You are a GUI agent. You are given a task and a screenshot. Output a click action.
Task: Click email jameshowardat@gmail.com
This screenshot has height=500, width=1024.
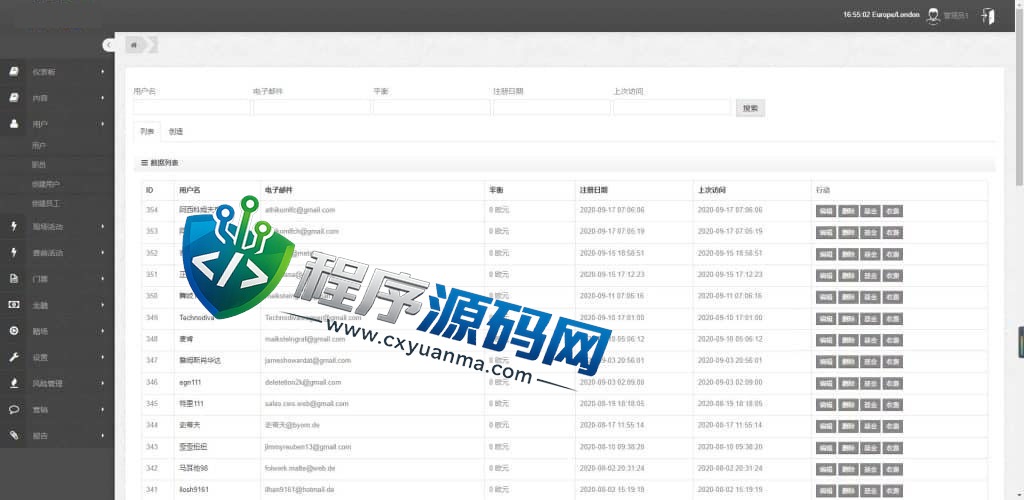pos(308,360)
